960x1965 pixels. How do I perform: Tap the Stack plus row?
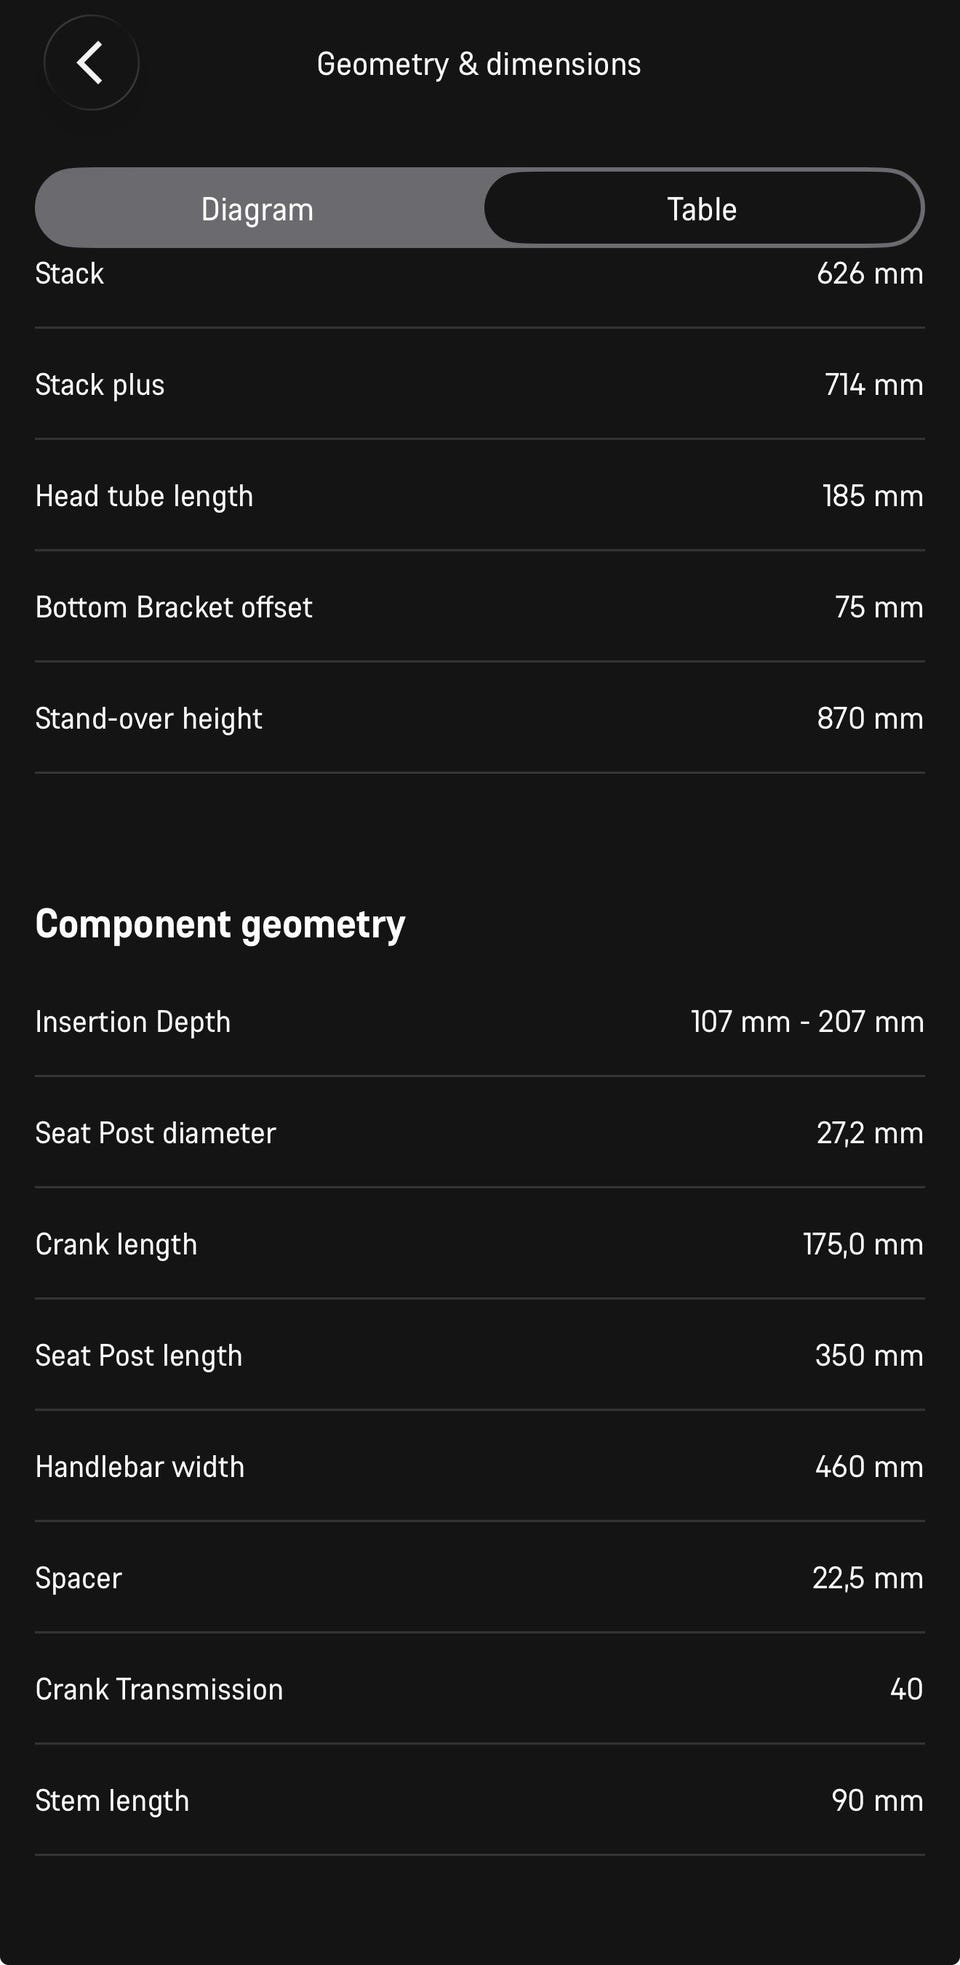point(480,384)
